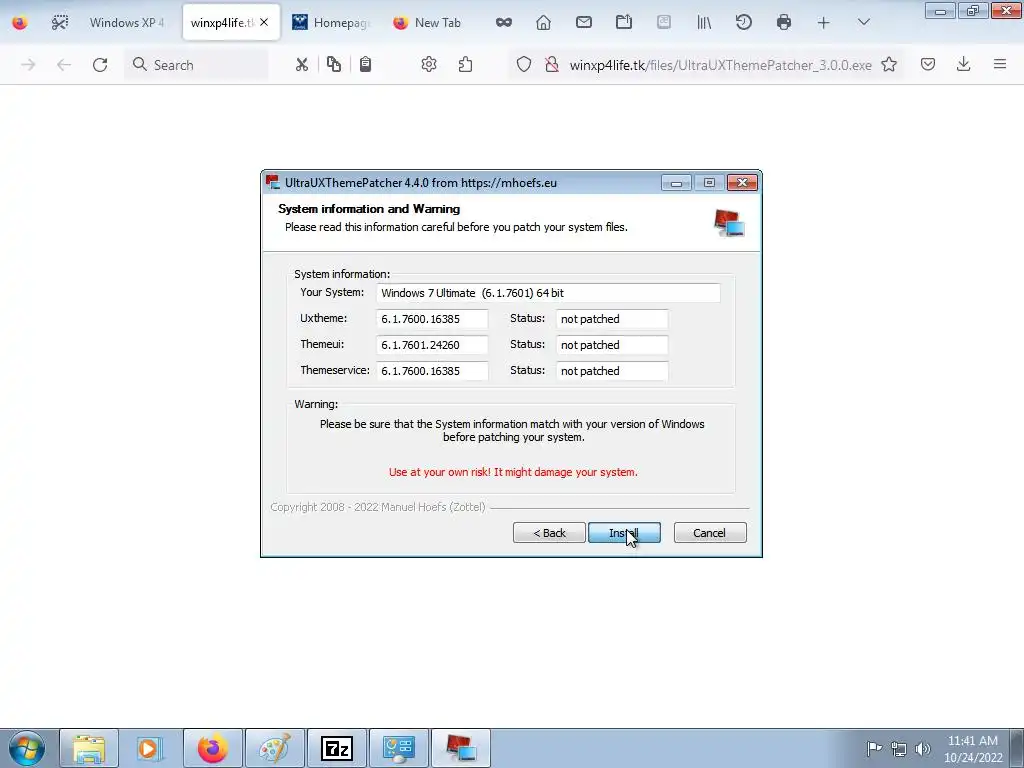Expand the list all tabs chevron
Image resolution: width=1024 pixels, height=768 pixels.
coord(863,23)
